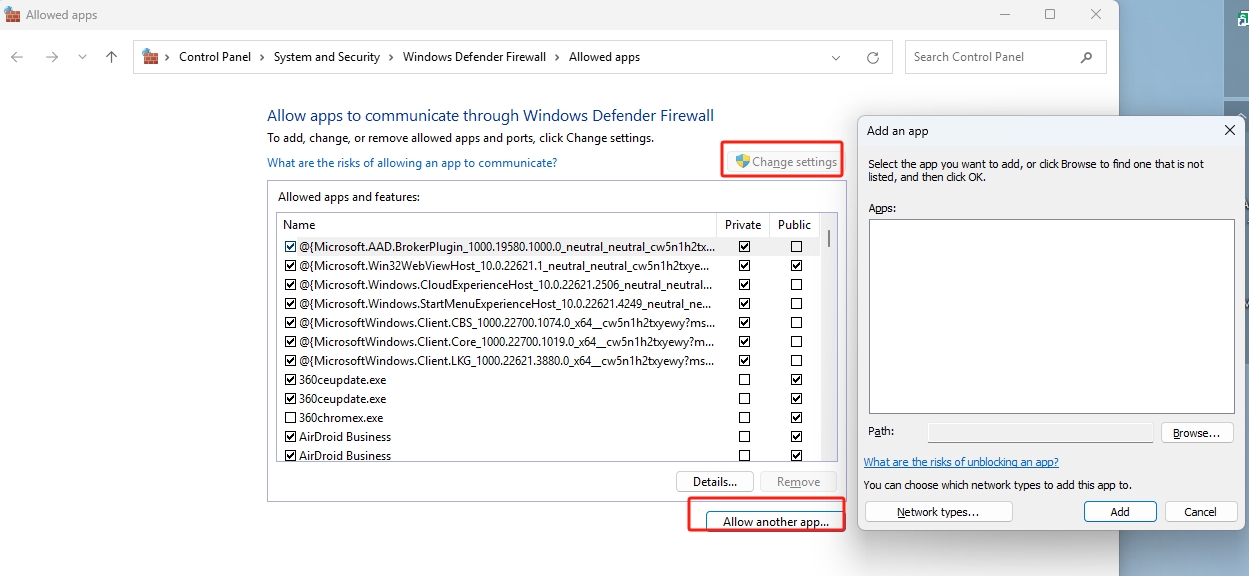Image resolution: width=1249 pixels, height=576 pixels.
Task: Open risks of allowing an app link
Action: 412,162
